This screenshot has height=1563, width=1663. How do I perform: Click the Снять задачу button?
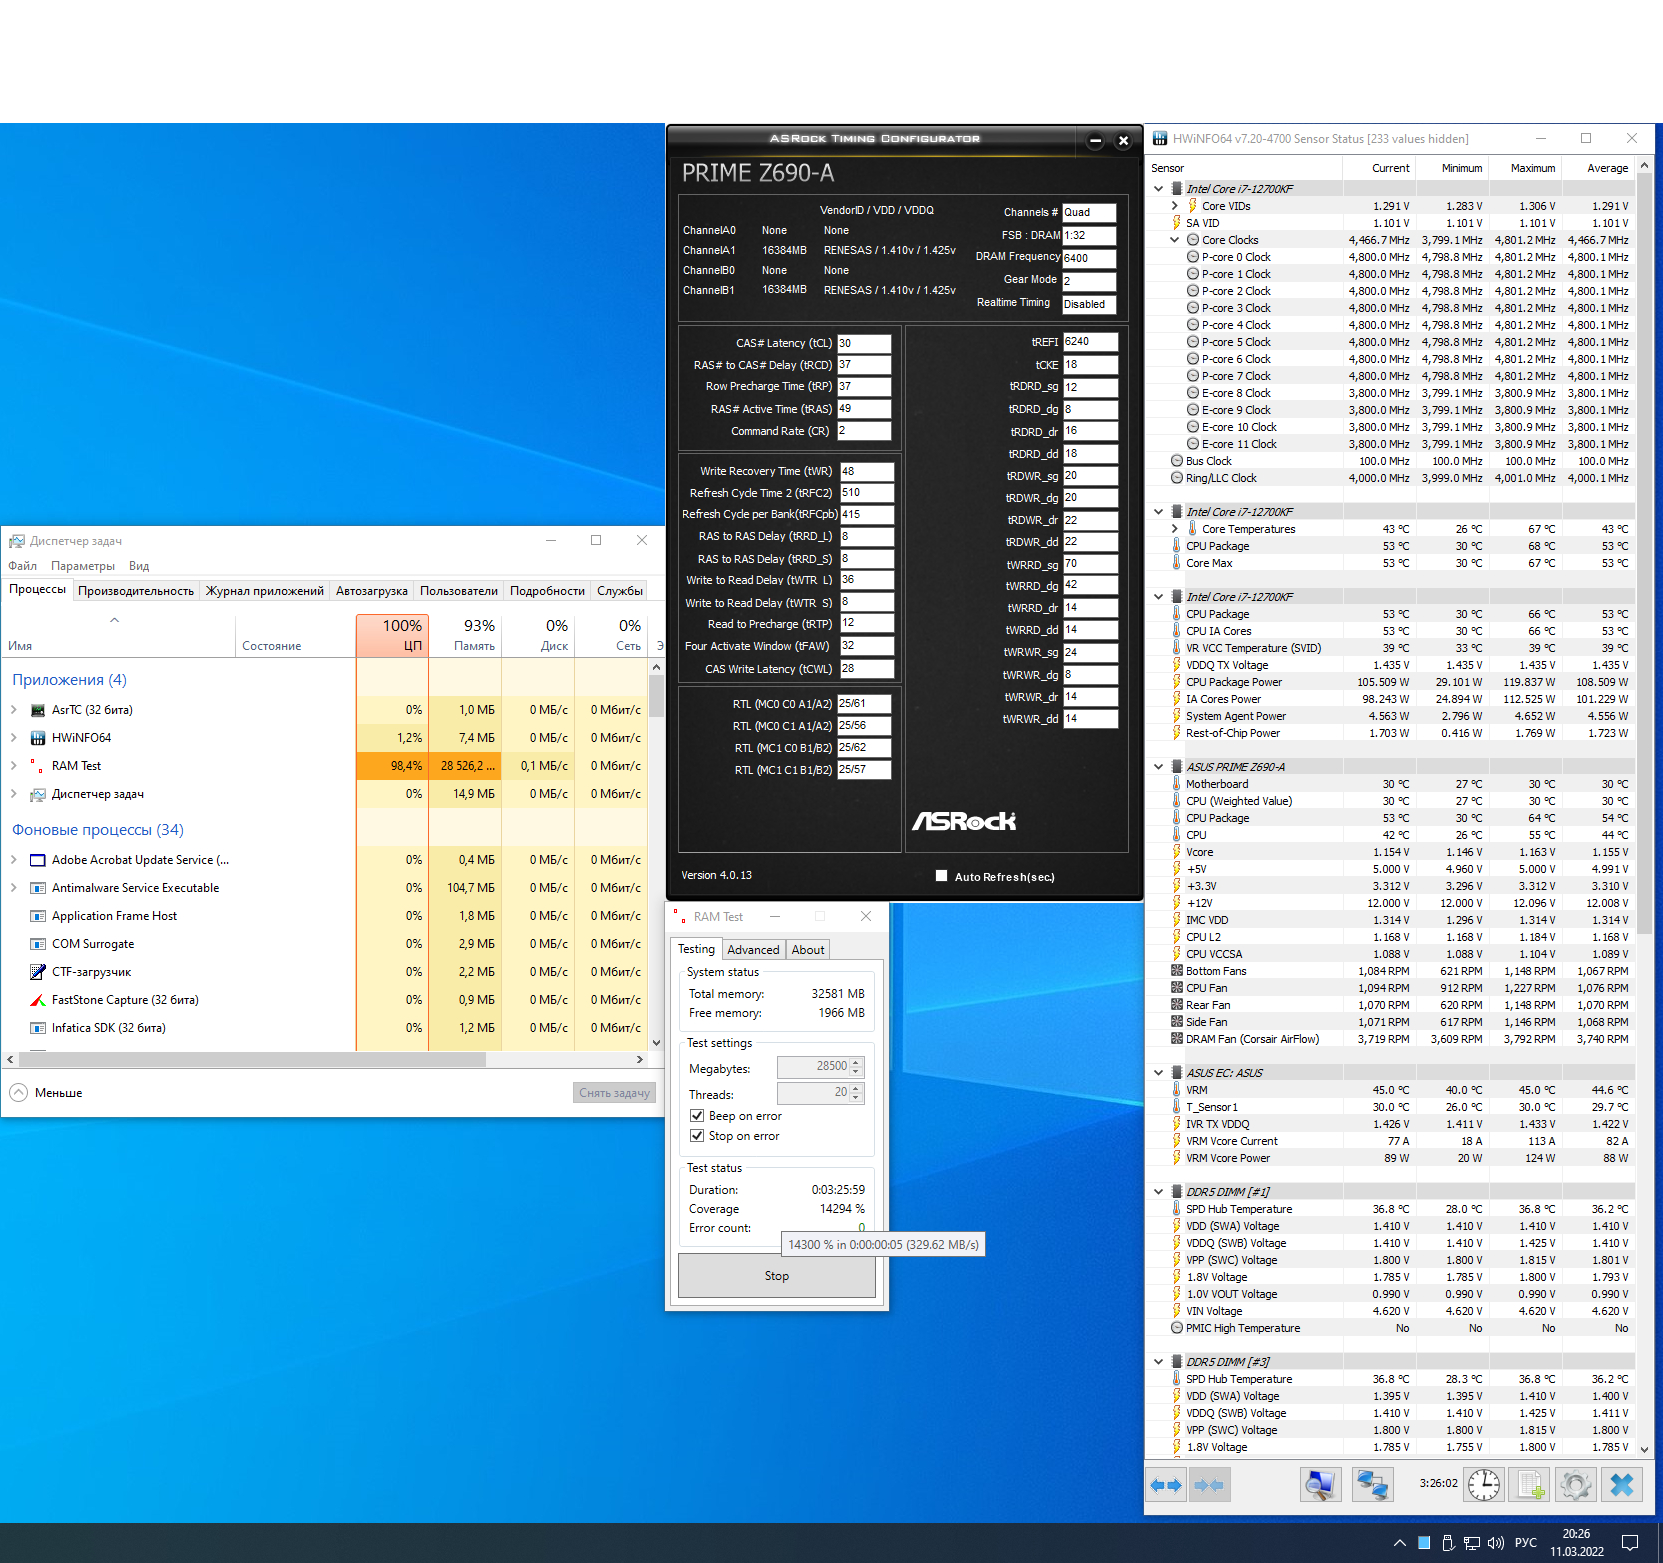pyautogui.click(x=615, y=1093)
